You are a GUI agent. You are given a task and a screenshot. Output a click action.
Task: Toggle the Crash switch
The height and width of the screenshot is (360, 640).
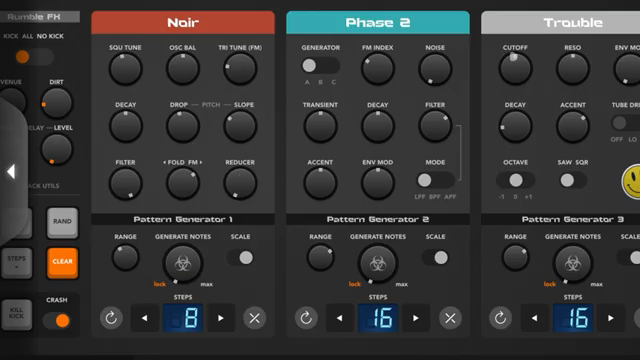click(57, 321)
